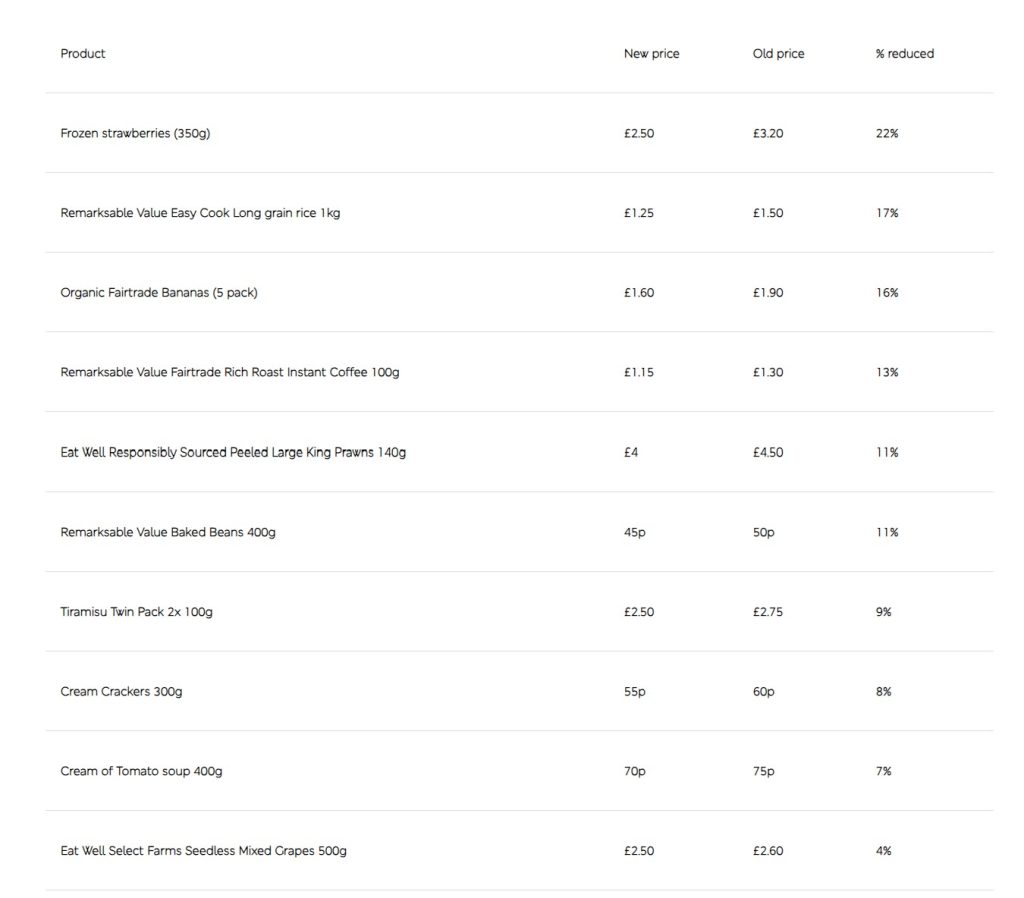Select the £3.20 old price value
Screen dimensions: 1024x898
[768, 133]
